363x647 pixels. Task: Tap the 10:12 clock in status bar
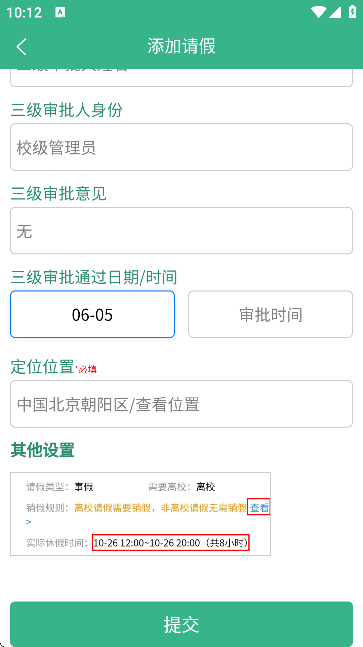tap(24, 12)
